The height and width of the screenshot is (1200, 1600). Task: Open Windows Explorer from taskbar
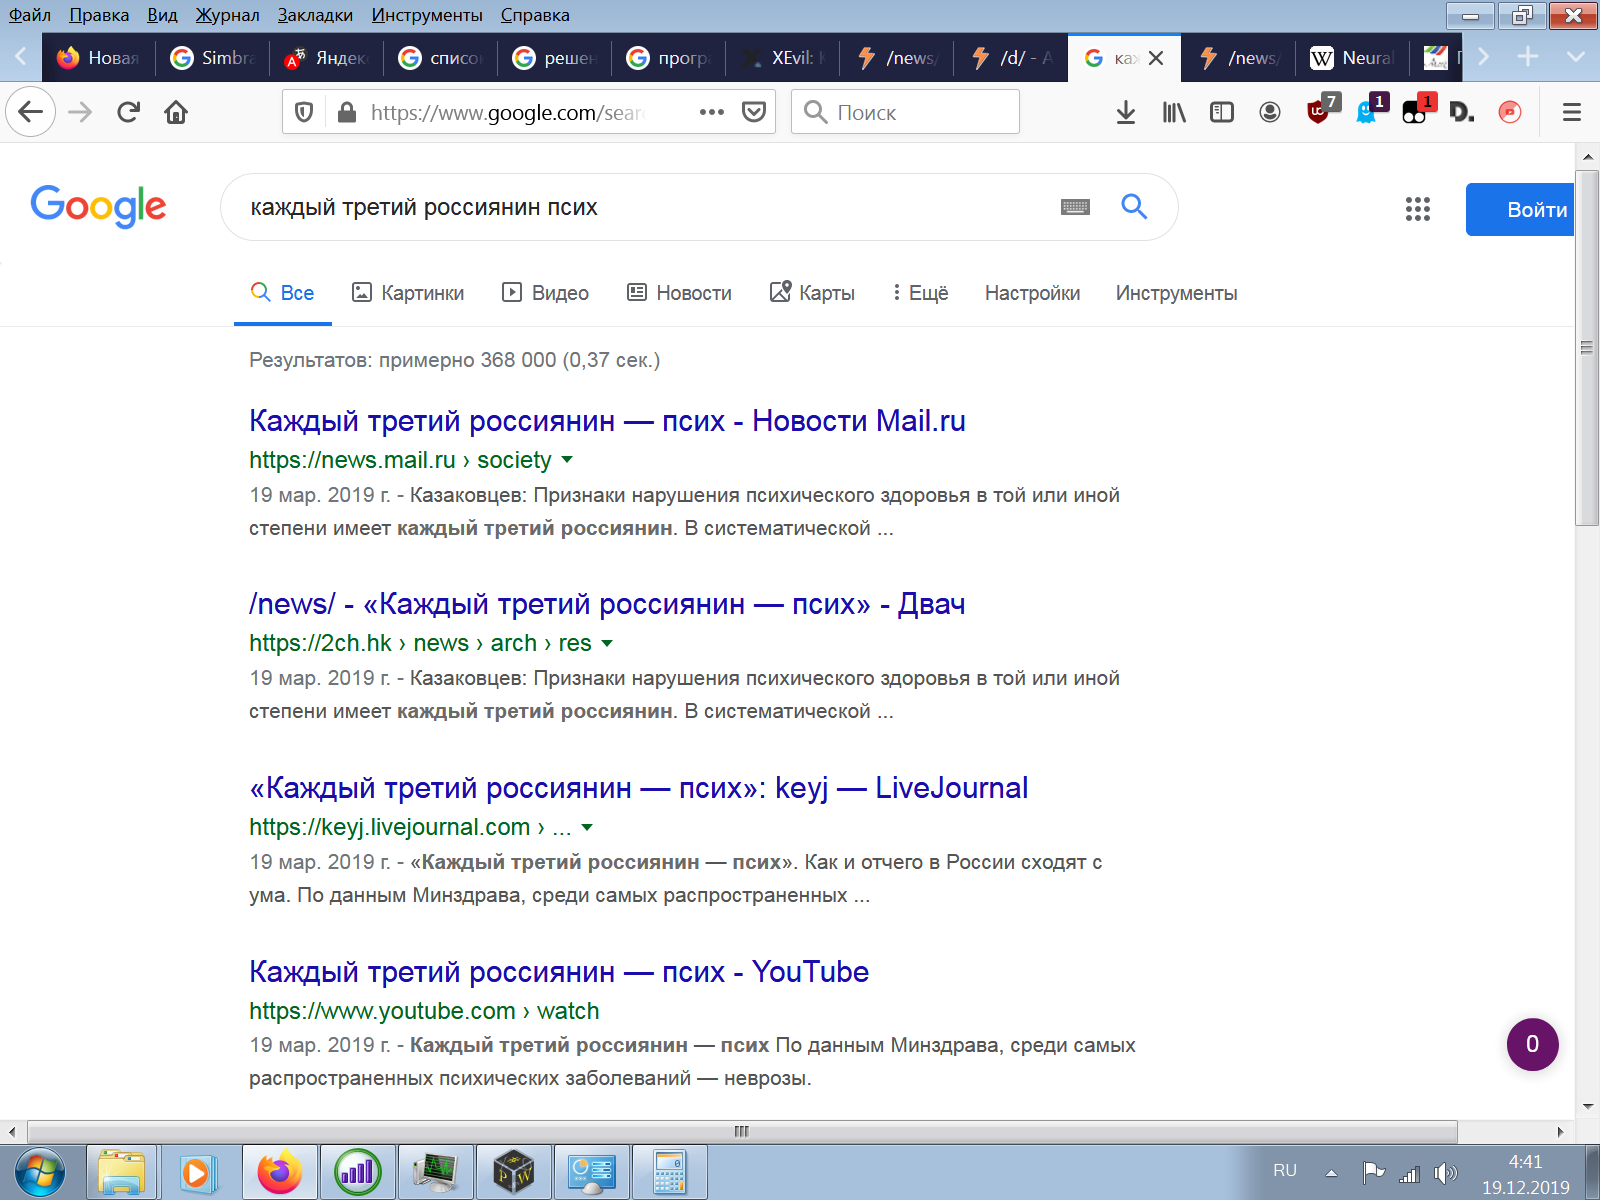[122, 1172]
